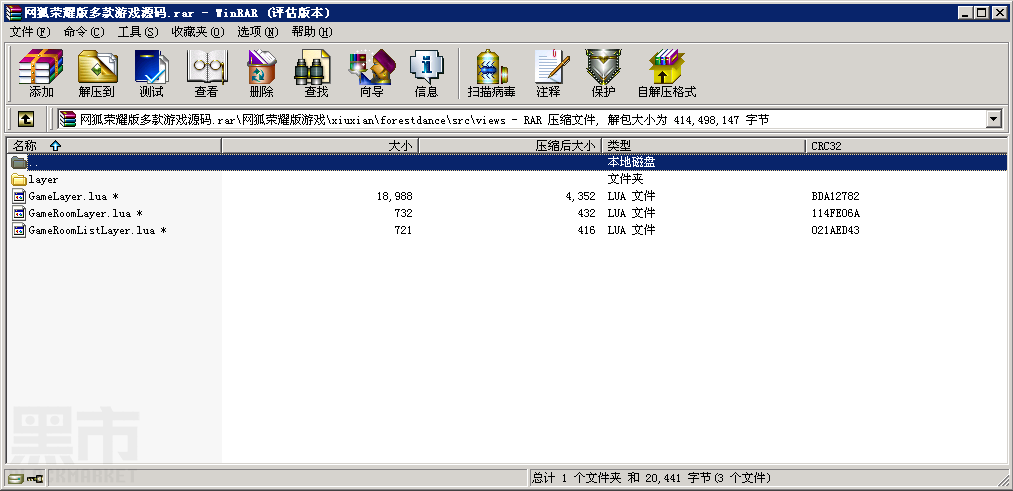Open the 文件(F) menu
The height and width of the screenshot is (491, 1013).
30,32
